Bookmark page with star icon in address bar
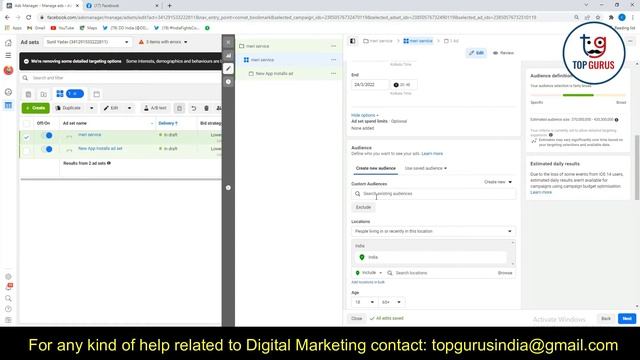Image resolution: width=640 pixels, height=360 pixels. click(598, 18)
